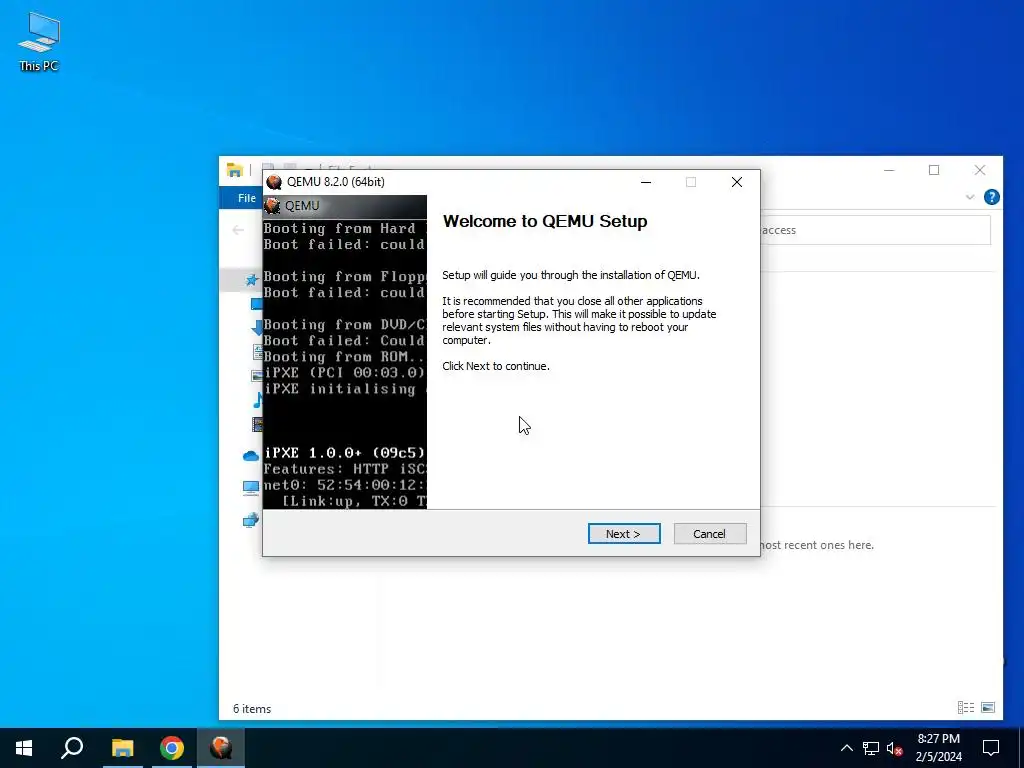Click the File Explorer folder title icon

[234, 170]
